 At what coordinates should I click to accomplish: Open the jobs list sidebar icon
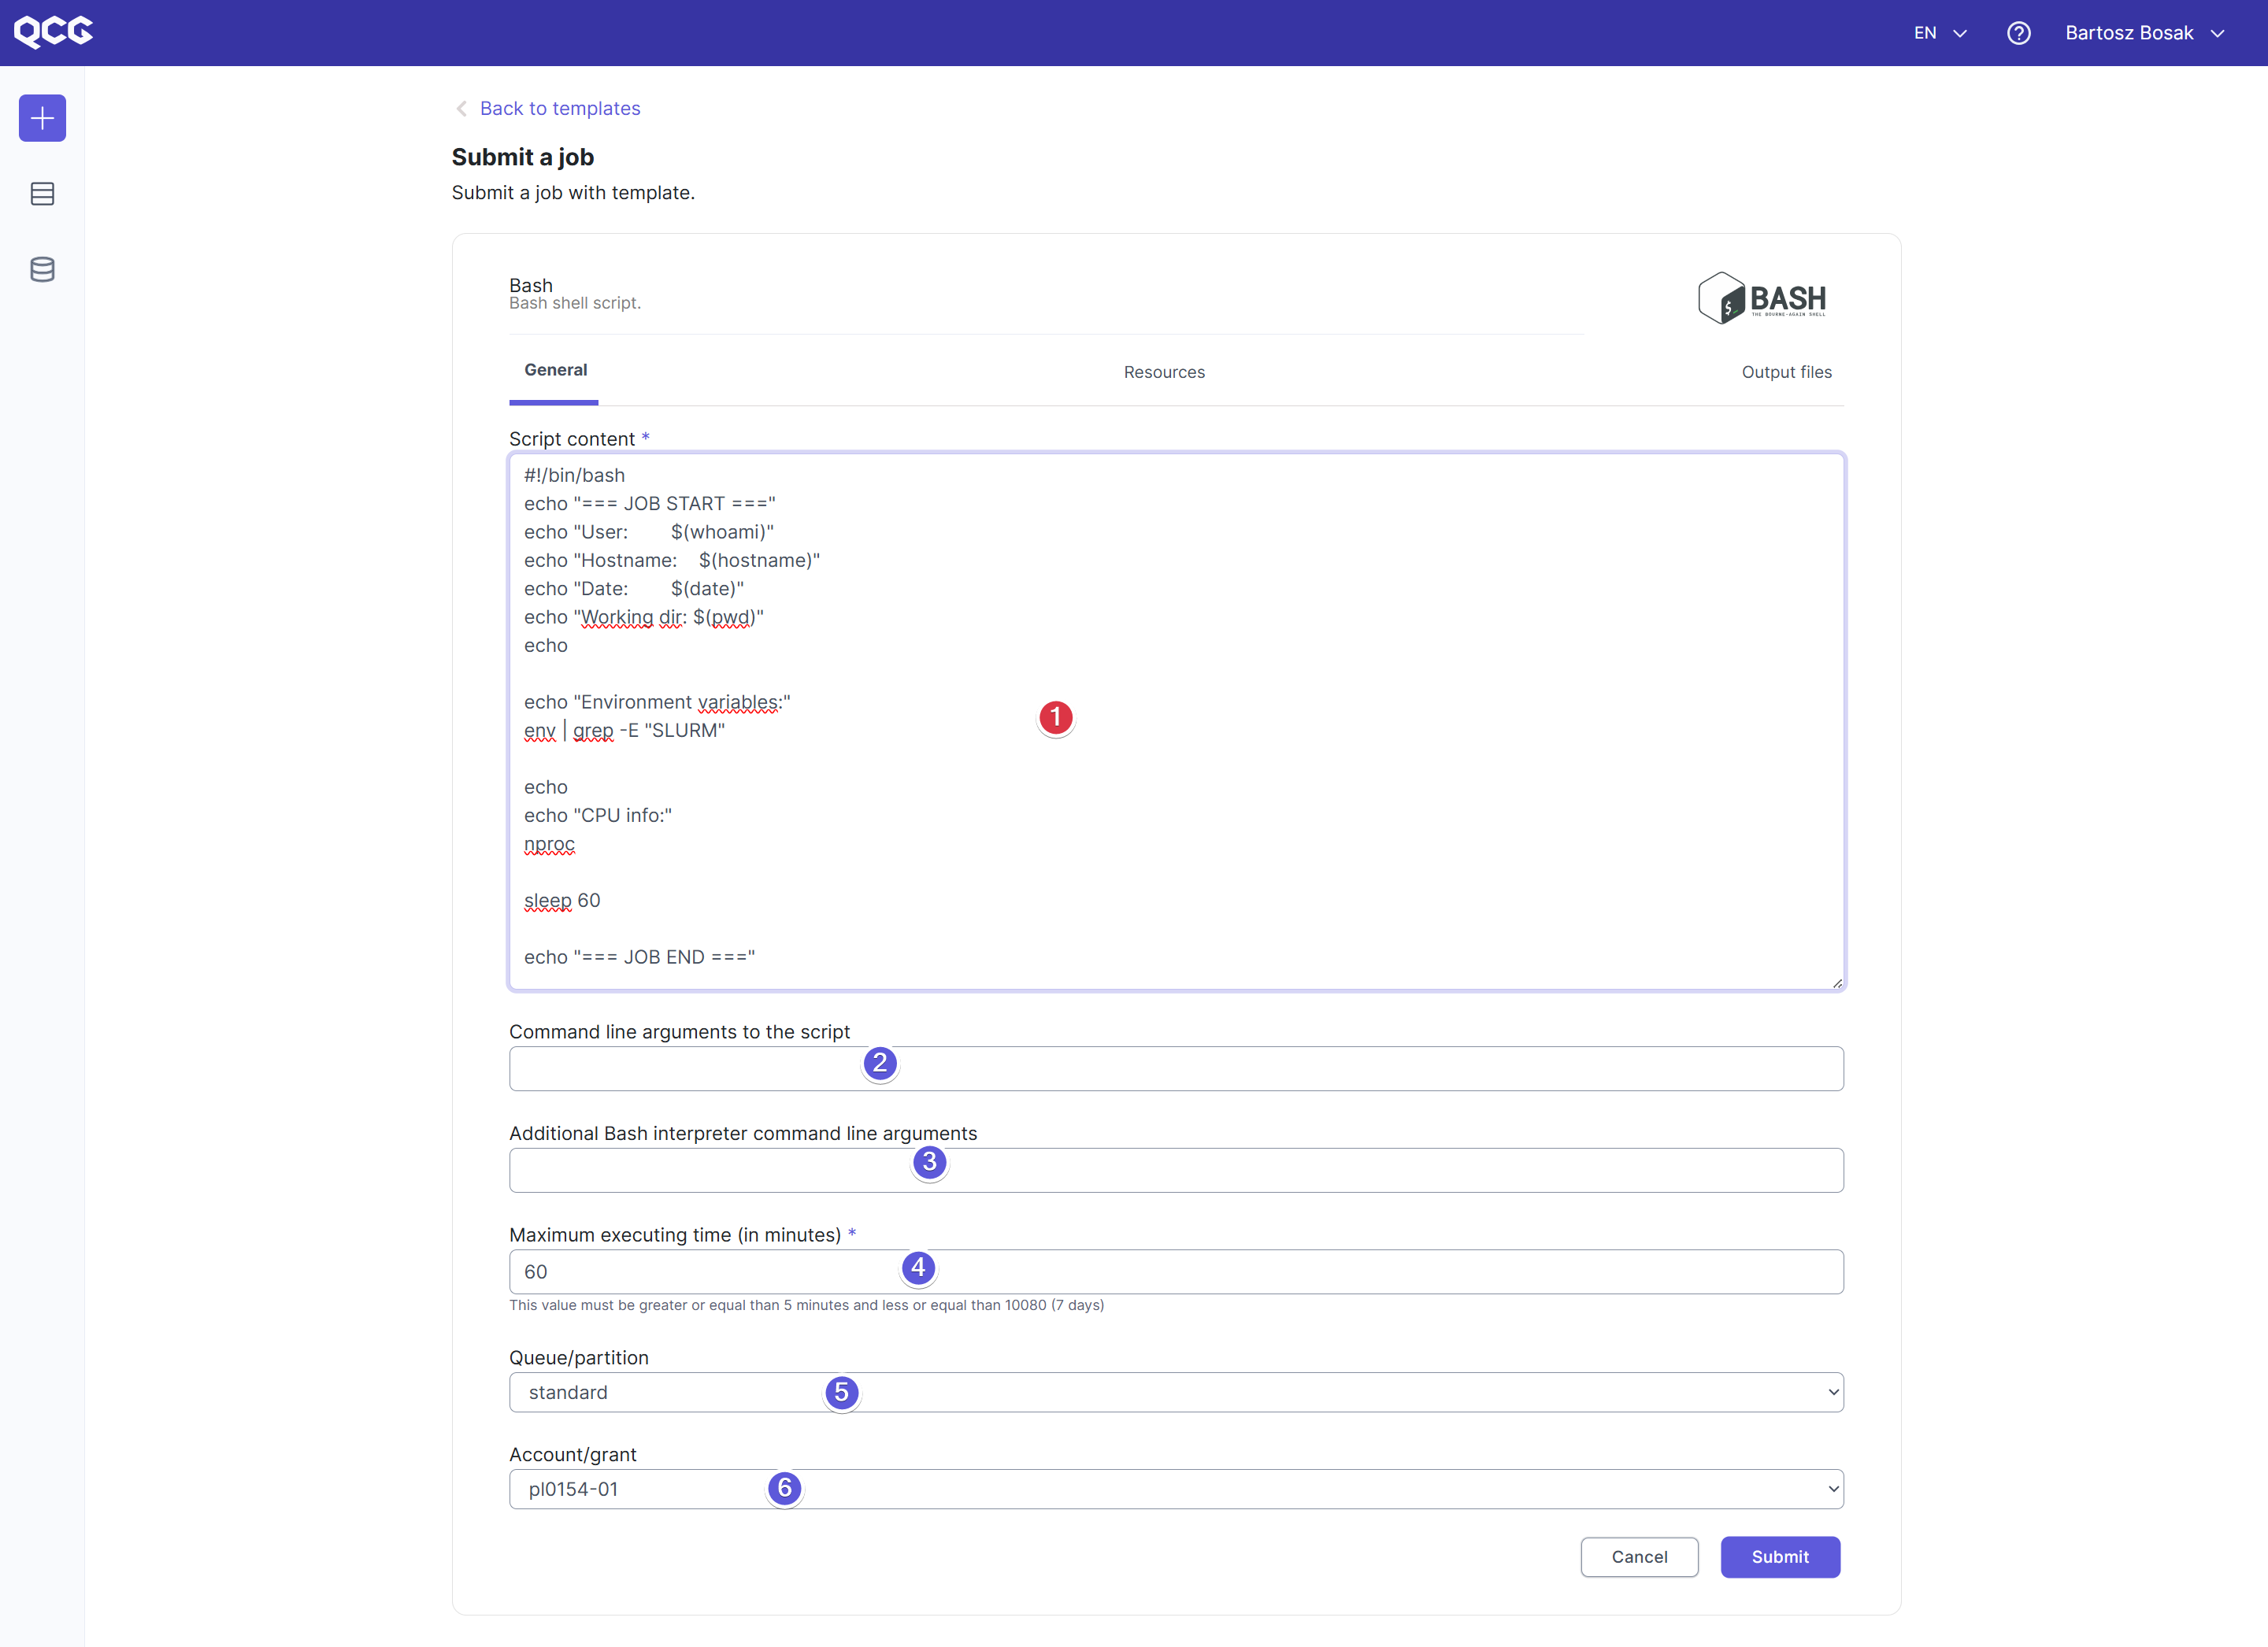point(42,194)
